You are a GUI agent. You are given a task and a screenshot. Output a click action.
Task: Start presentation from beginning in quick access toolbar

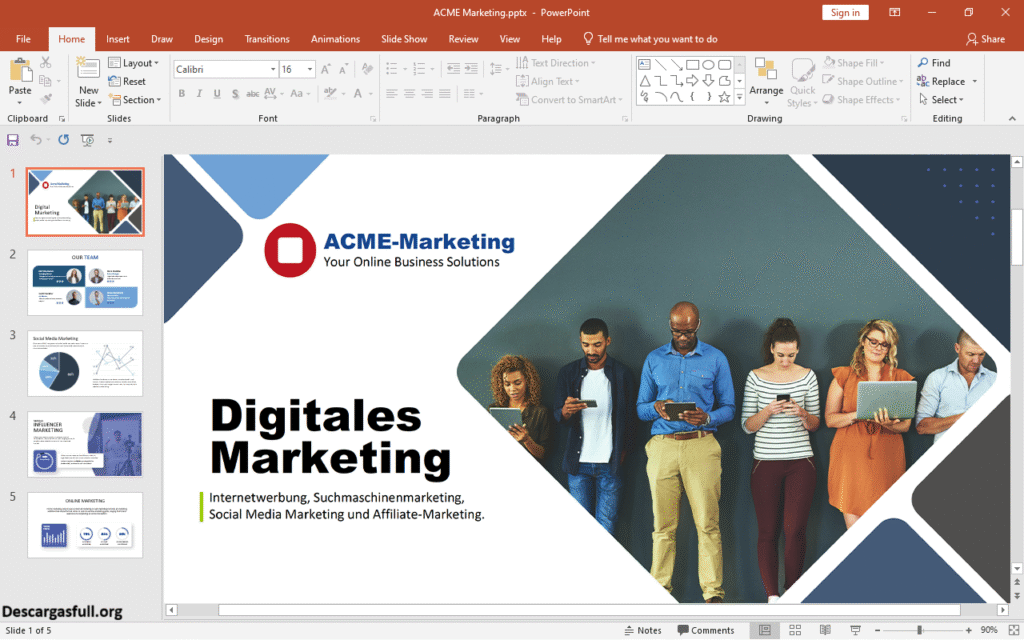(x=87, y=140)
